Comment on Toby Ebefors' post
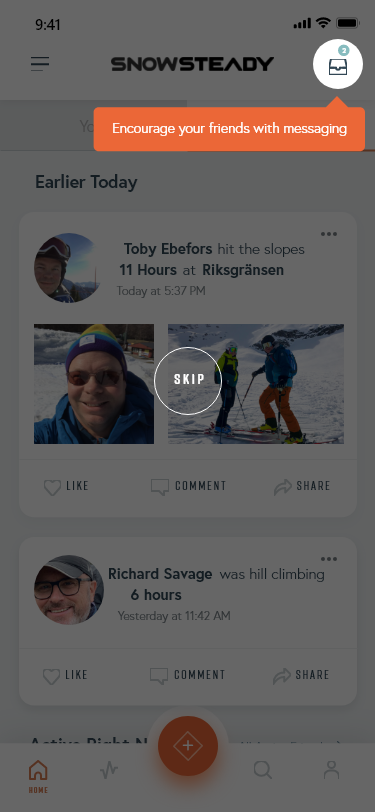This screenshot has height=812, width=375. [189, 486]
